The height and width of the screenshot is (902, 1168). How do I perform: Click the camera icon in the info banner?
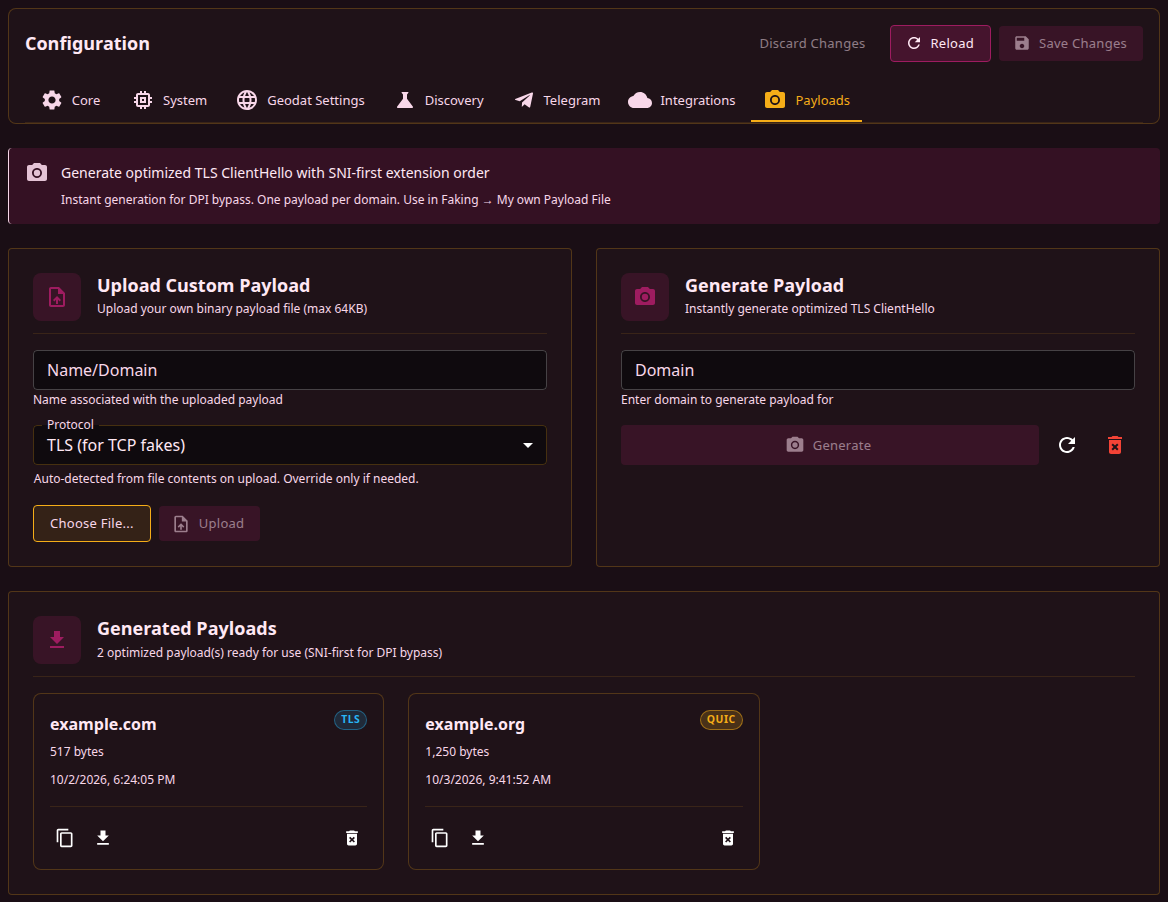[x=36, y=173]
